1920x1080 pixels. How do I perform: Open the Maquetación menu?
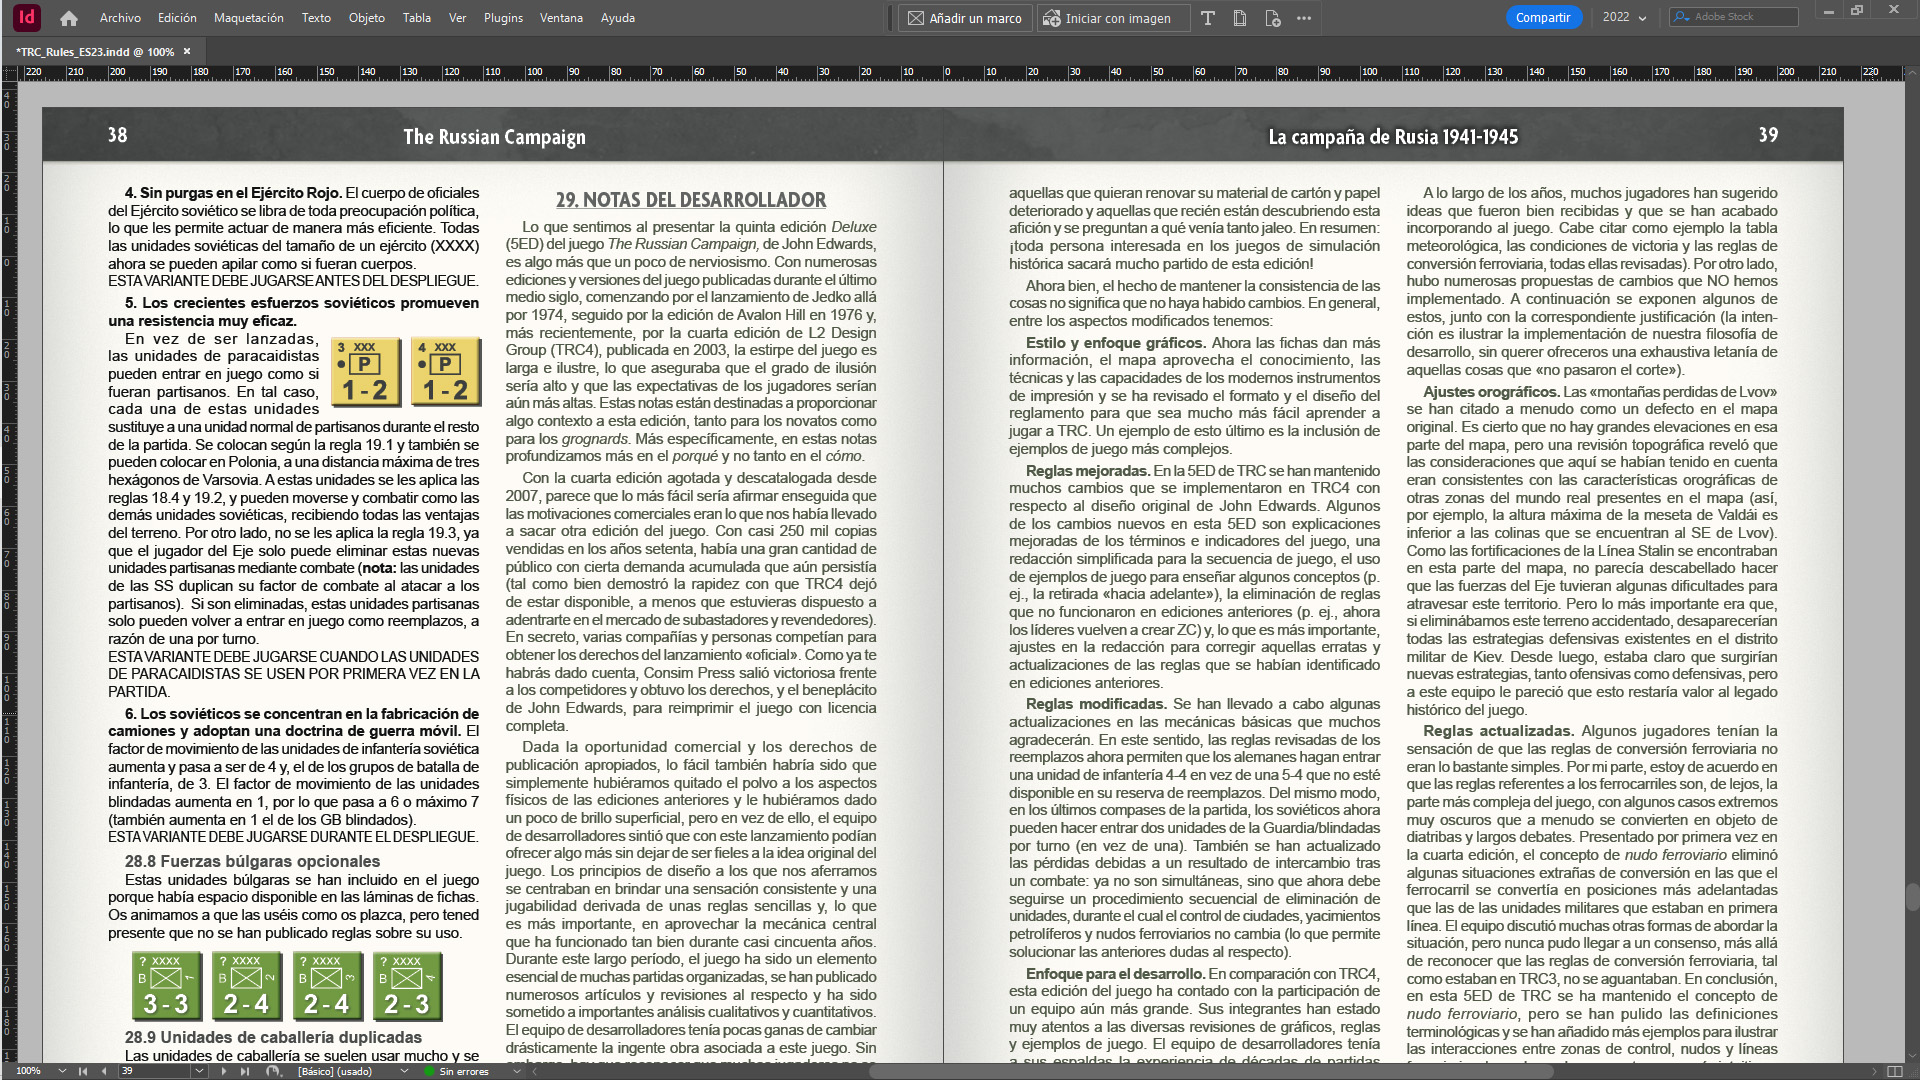(248, 18)
